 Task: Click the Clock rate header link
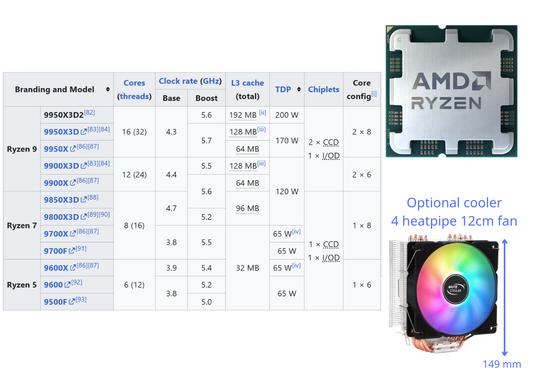coord(178,81)
